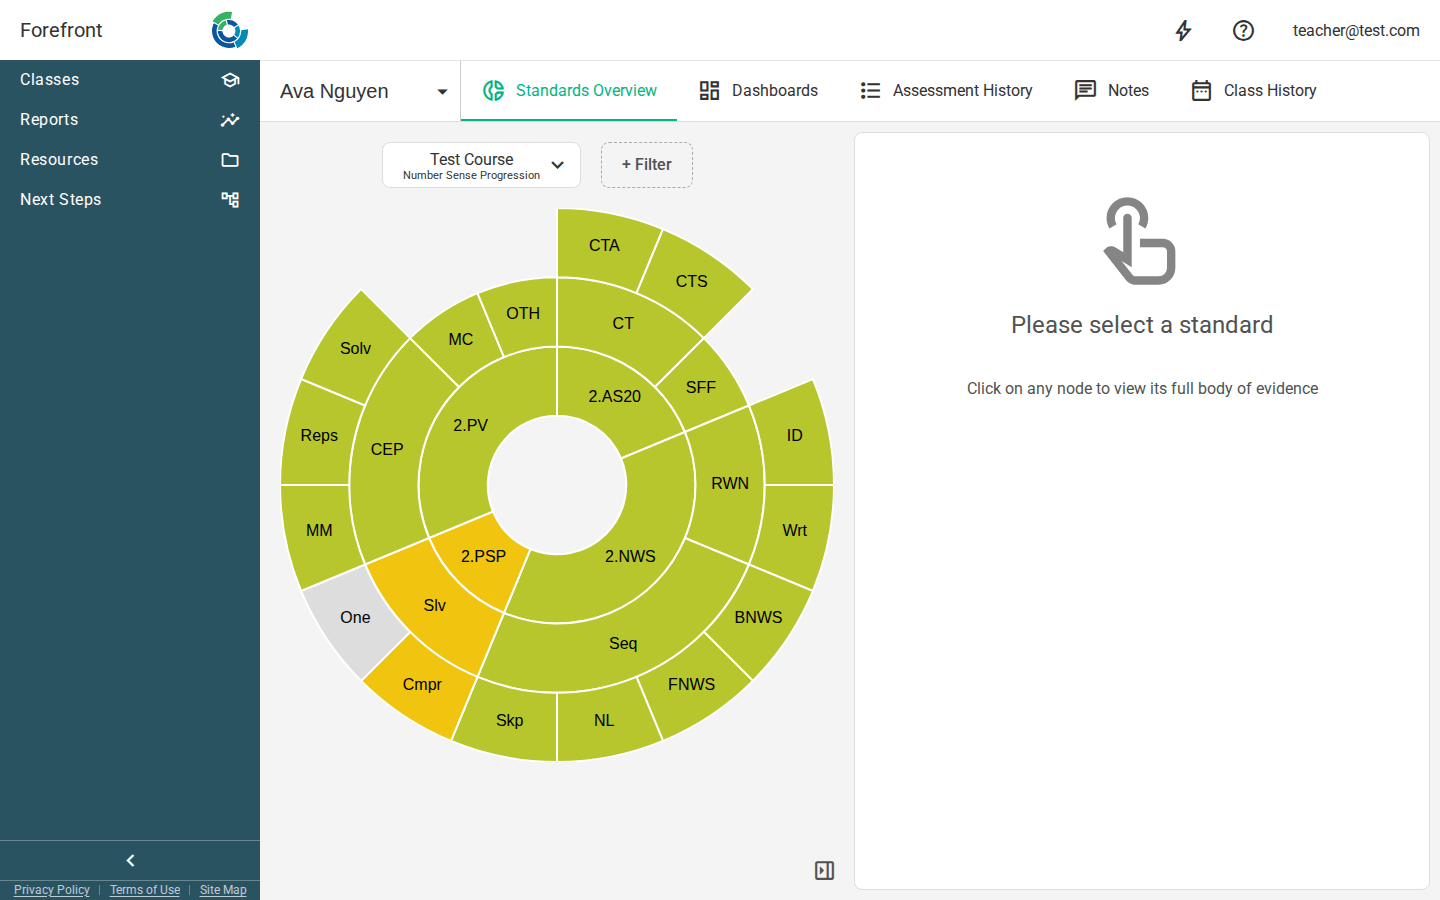Click the Class History calendar icon
Screen dimensions: 1440x900
pos(1201,91)
